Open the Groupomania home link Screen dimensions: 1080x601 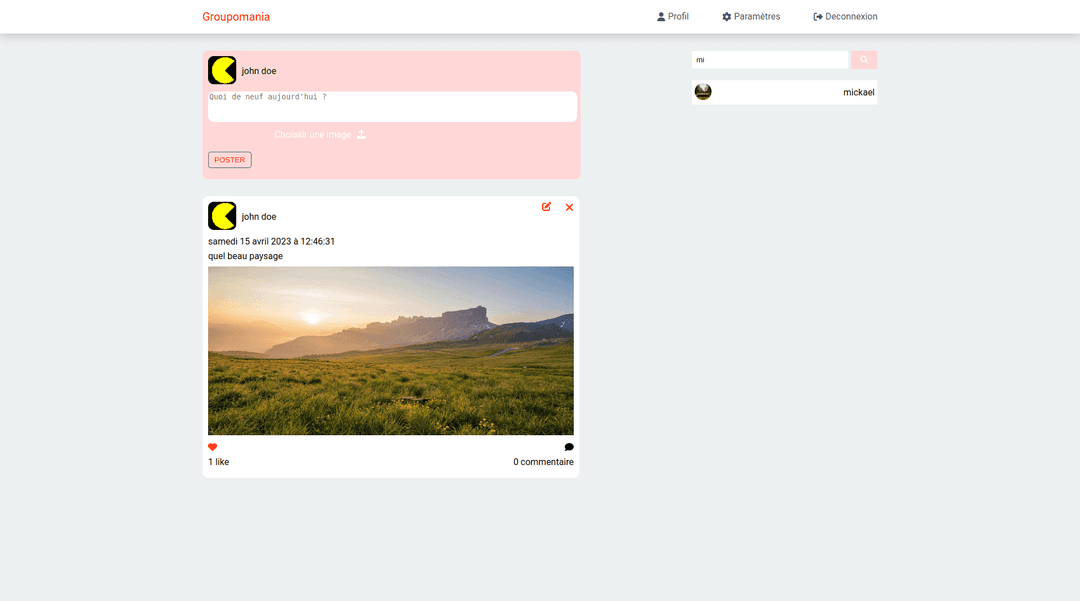(236, 17)
